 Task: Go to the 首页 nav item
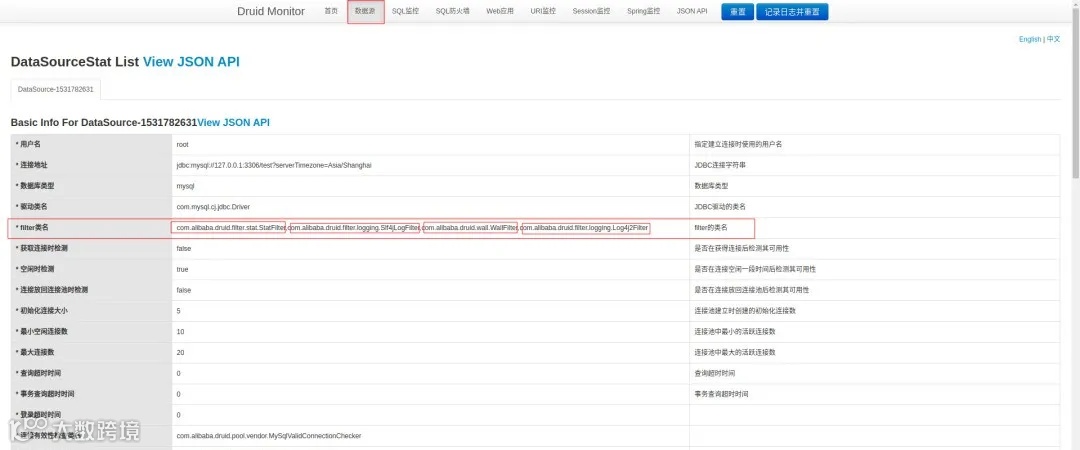click(x=331, y=12)
